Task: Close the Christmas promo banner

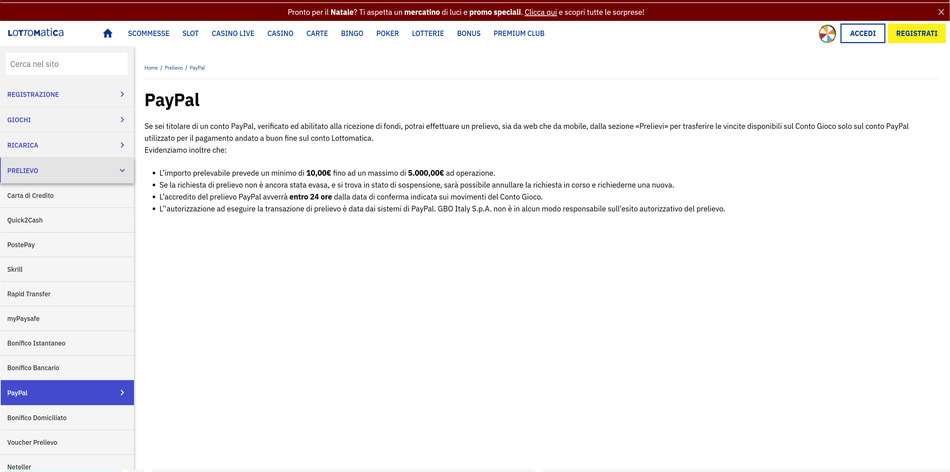Action: click(x=940, y=12)
